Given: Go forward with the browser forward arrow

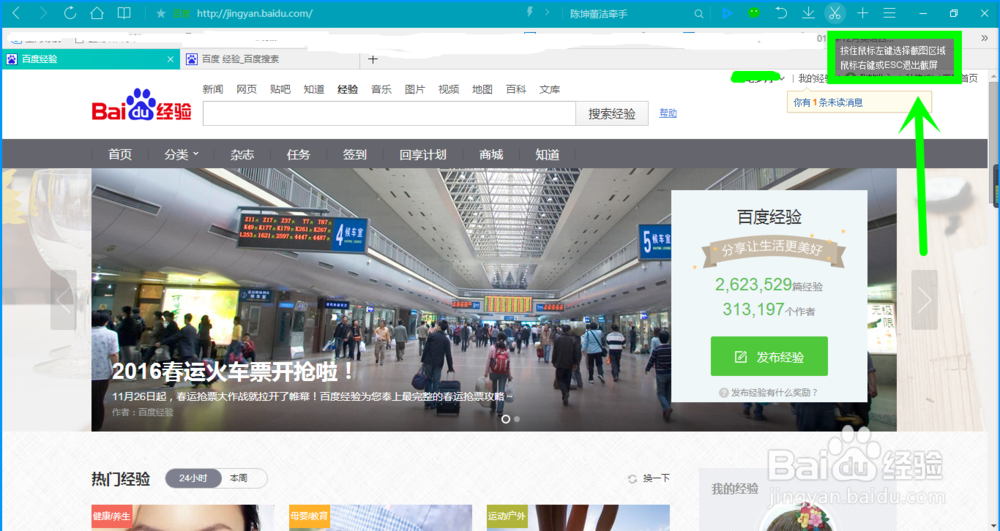Looking at the screenshot, I should (x=43, y=13).
